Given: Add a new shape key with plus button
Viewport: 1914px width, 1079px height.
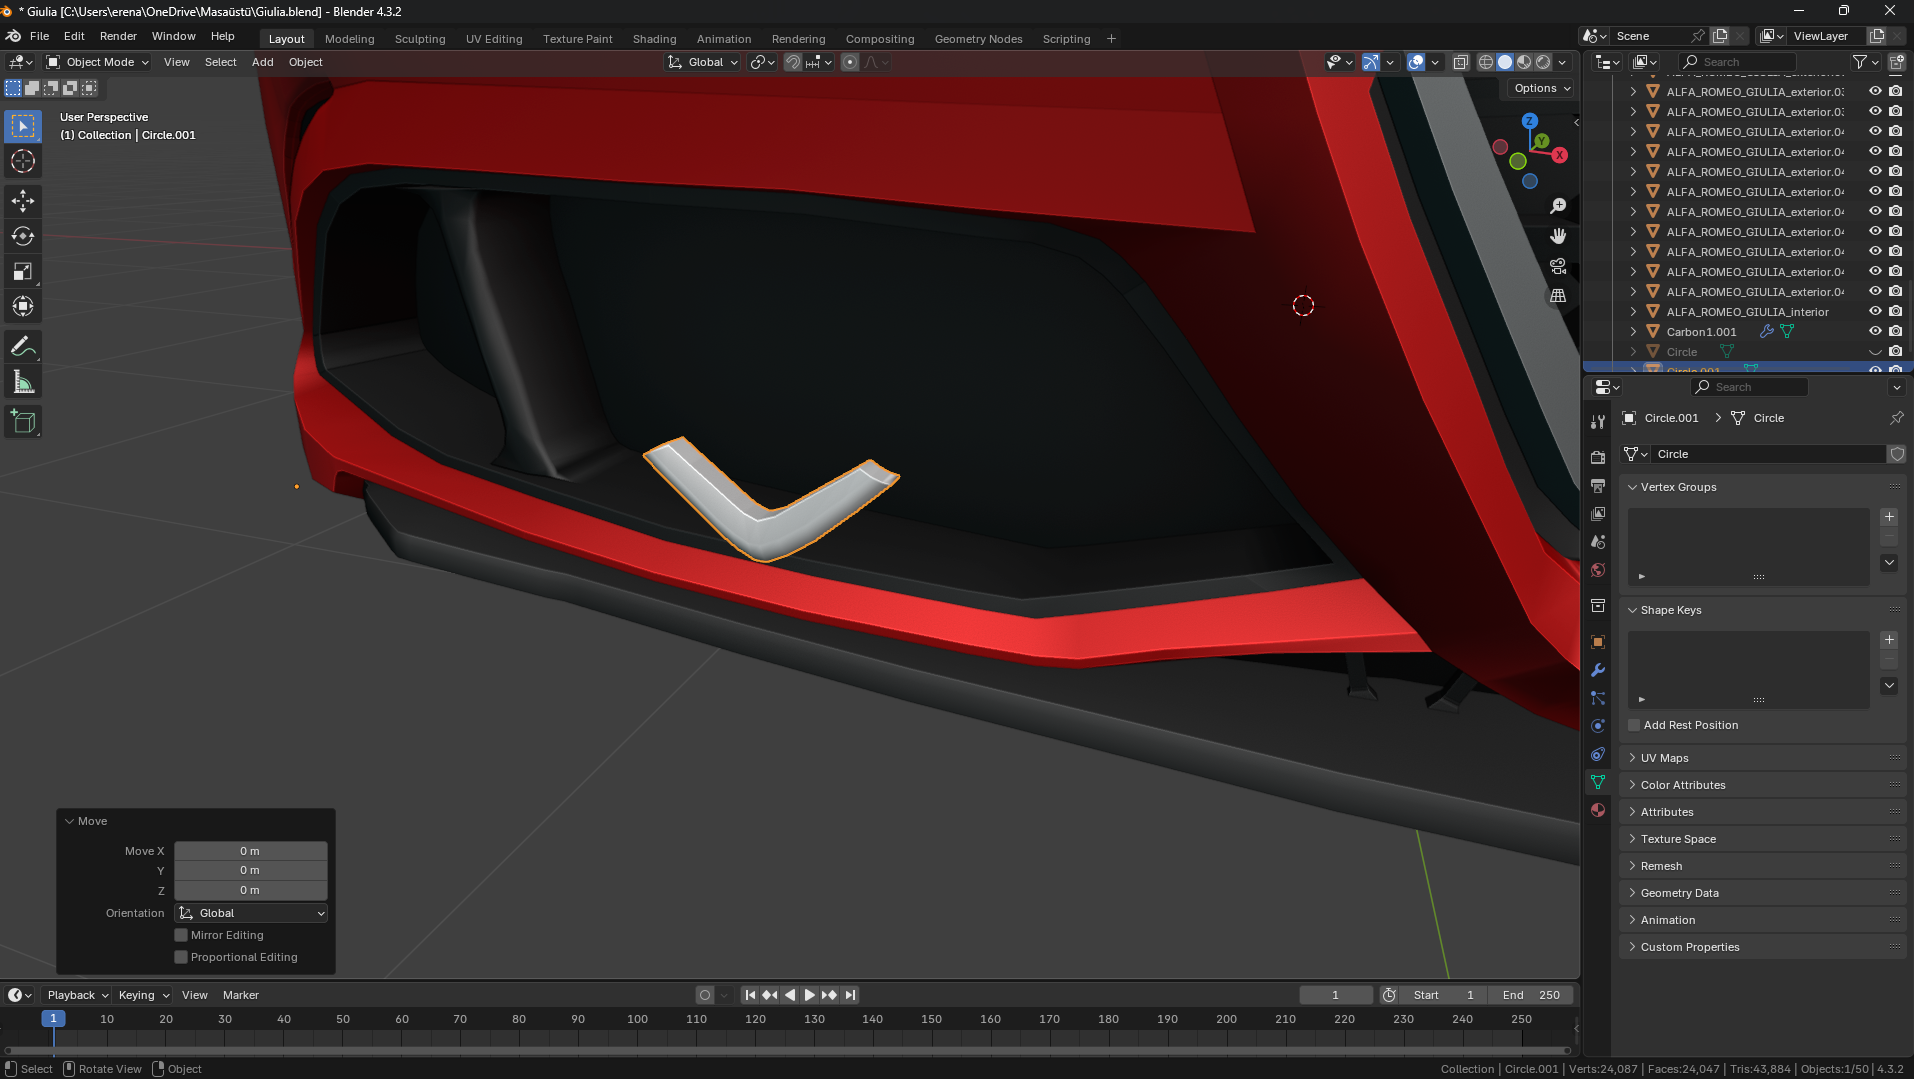Looking at the screenshot, I should click(1889, 640).
